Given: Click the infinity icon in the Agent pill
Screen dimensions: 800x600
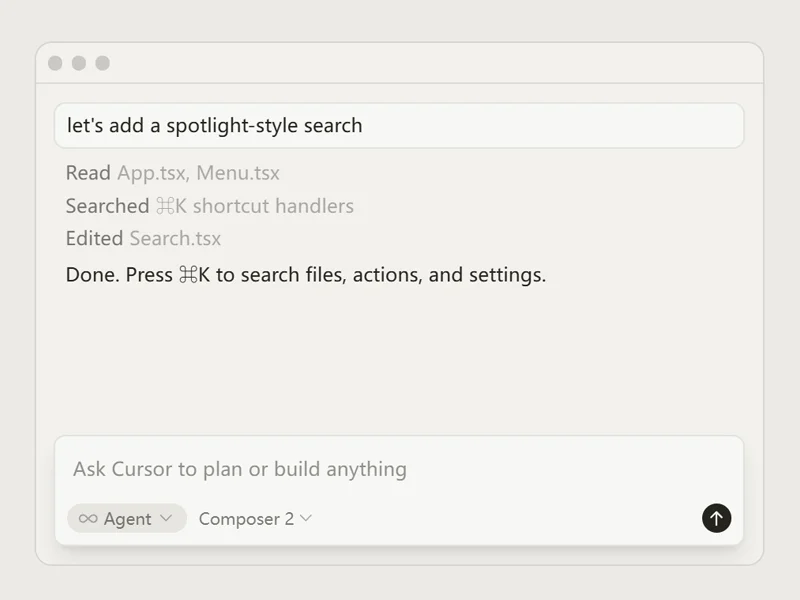Looking at the screenshot, I should [88, 519].
